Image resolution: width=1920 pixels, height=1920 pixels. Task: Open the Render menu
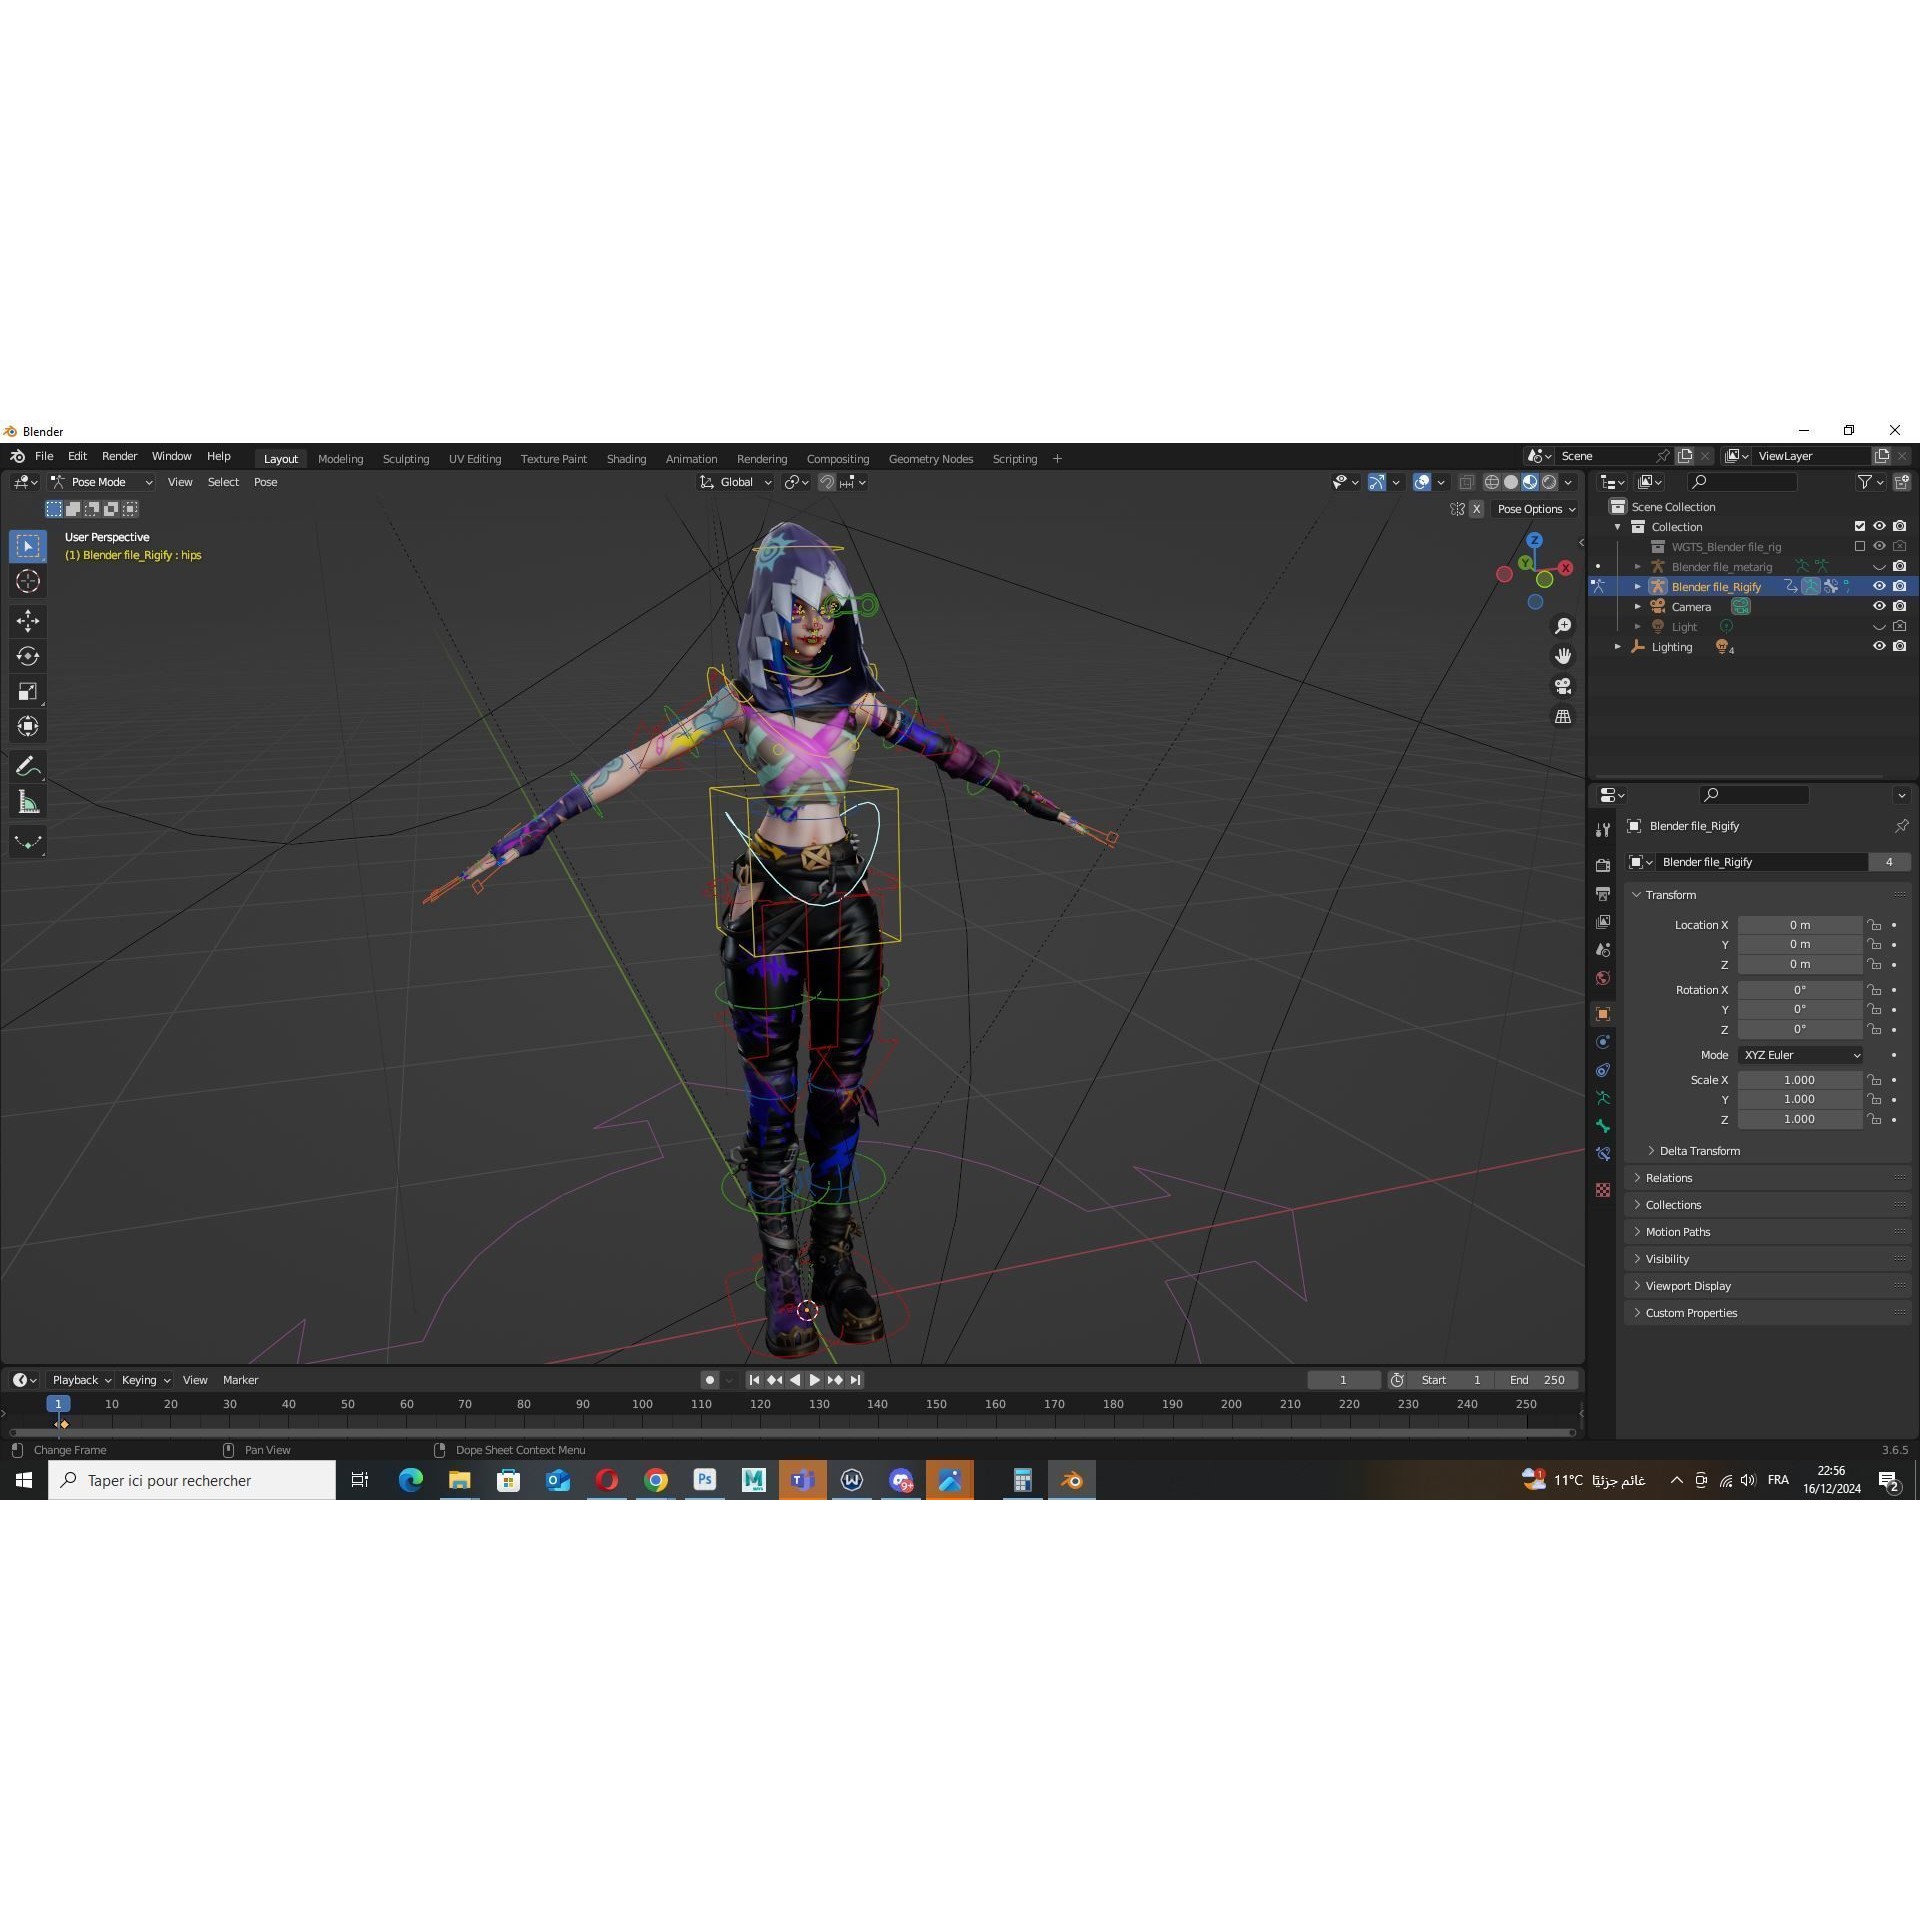pos(119,456)
